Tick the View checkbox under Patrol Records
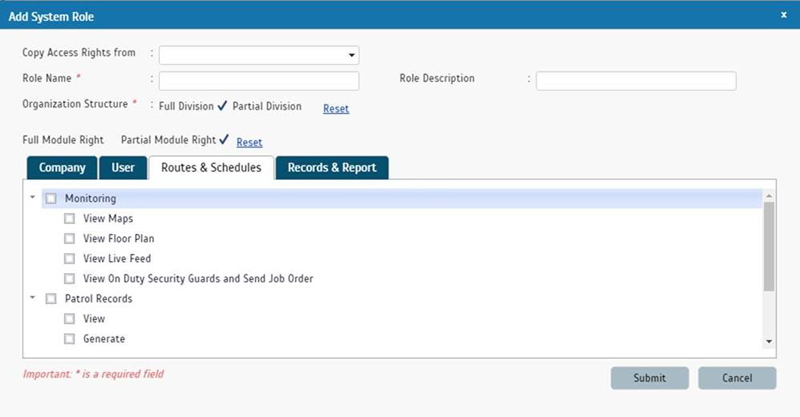 click(x=69, y=318)
